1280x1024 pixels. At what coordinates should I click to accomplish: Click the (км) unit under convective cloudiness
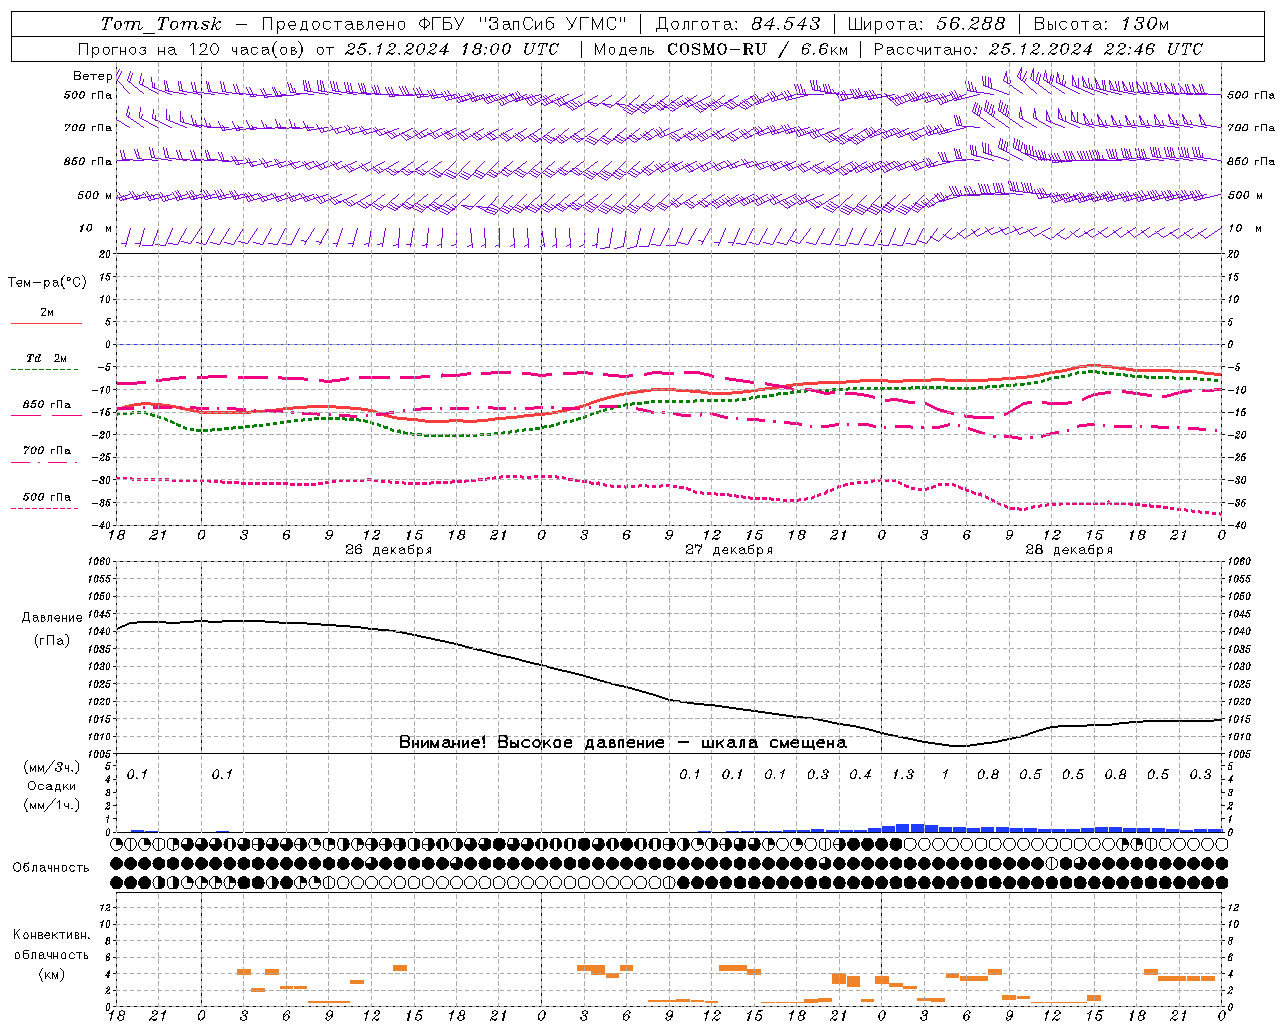tap(52, 974)
